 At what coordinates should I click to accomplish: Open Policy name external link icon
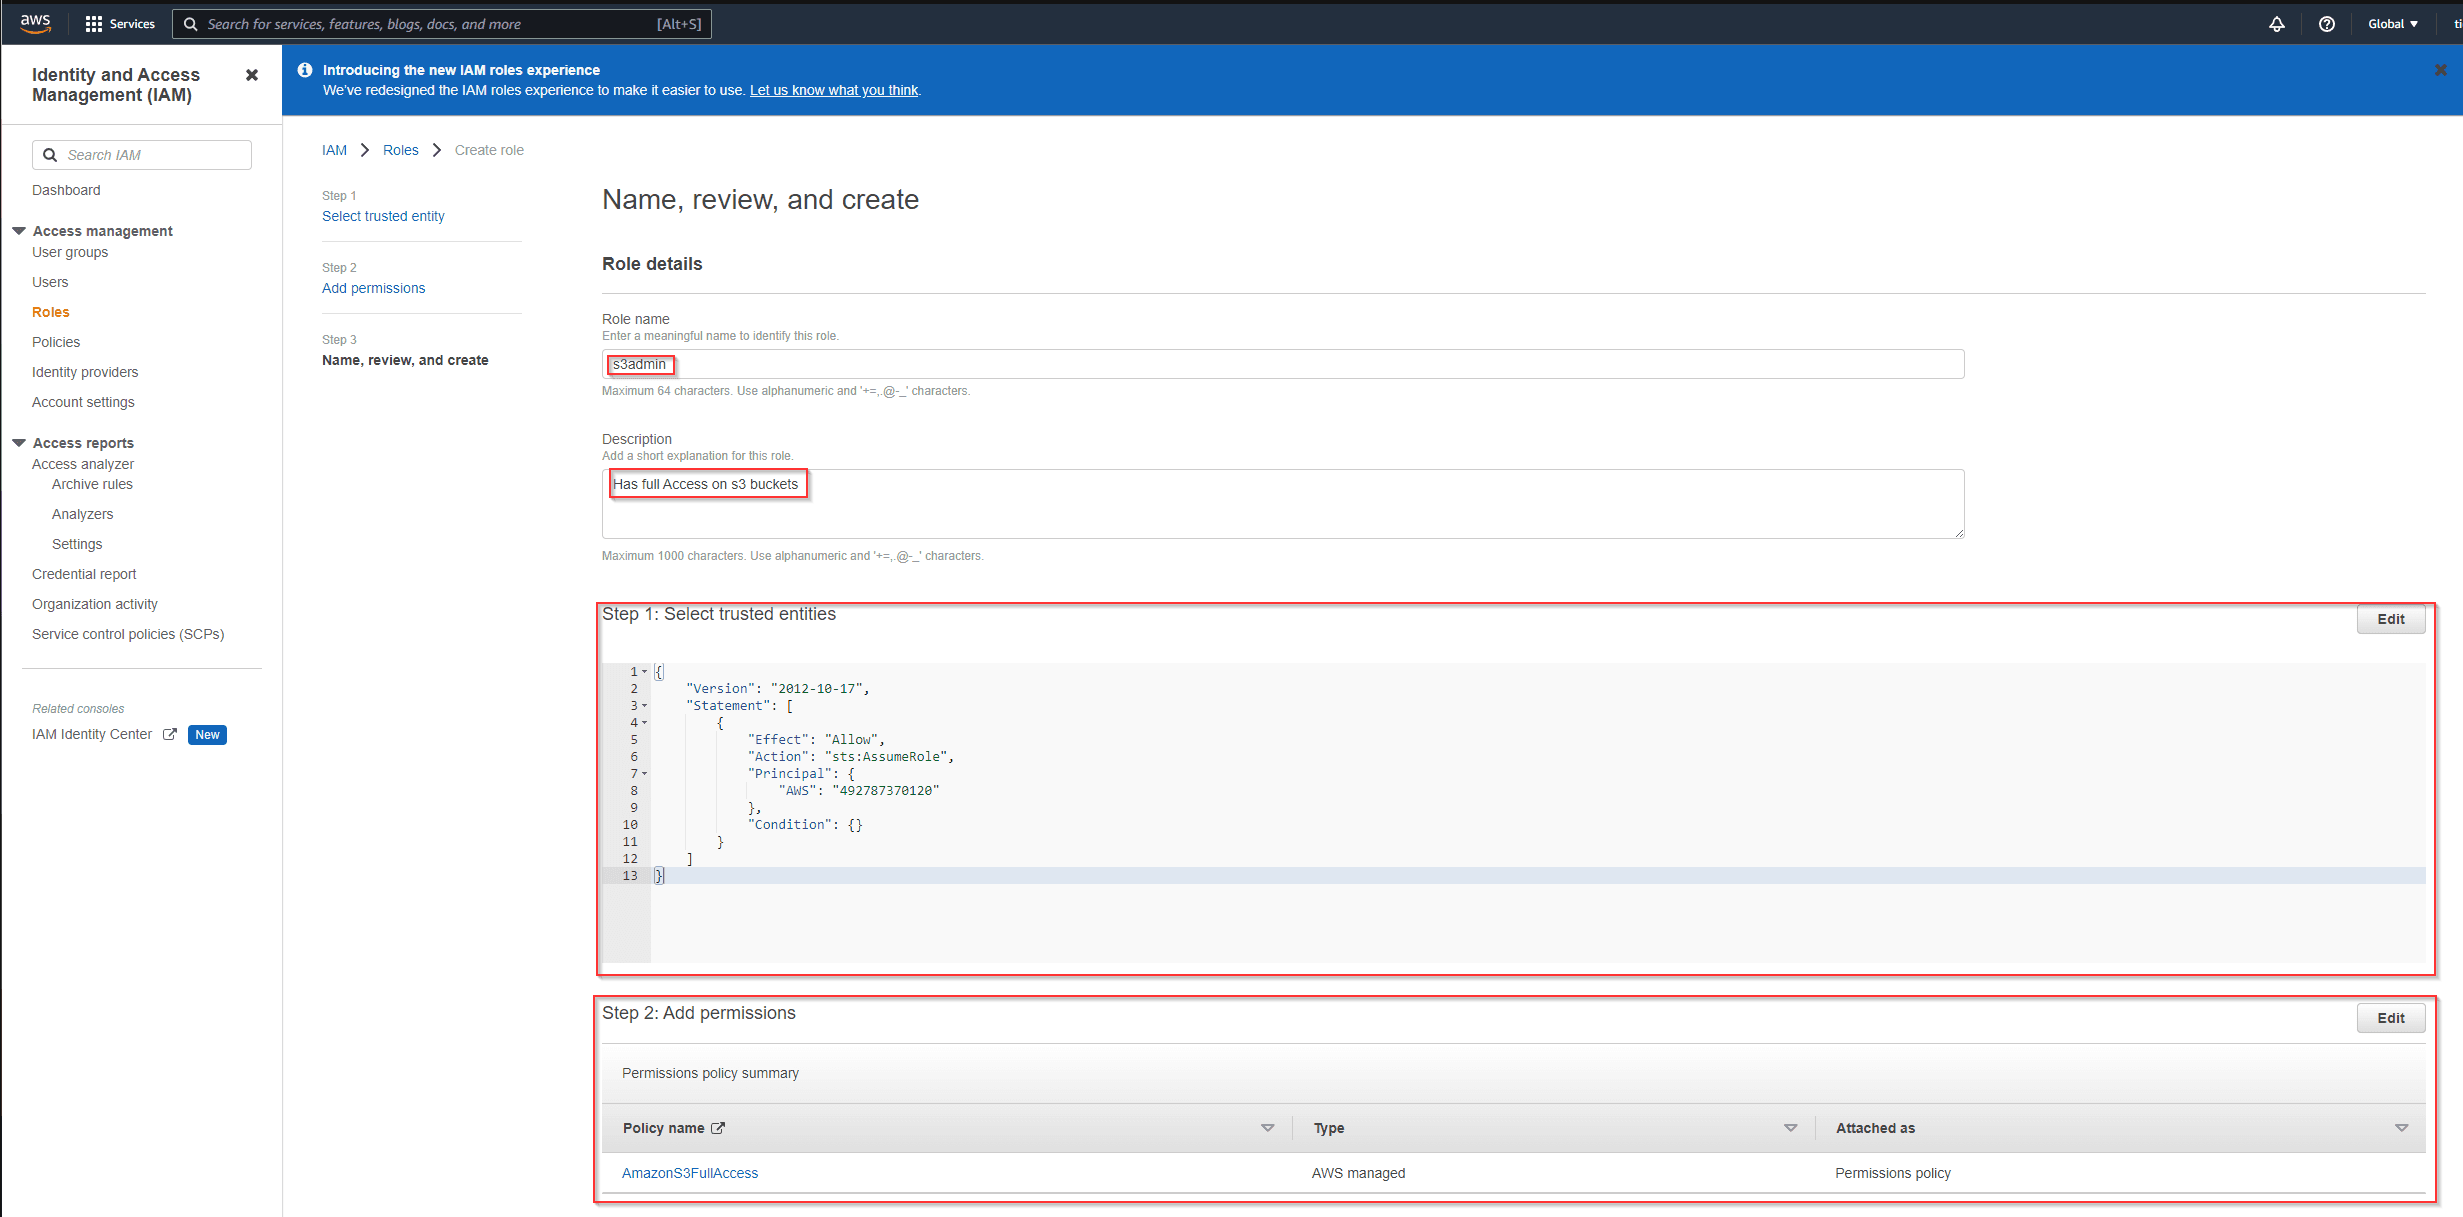pos(718,1128)
